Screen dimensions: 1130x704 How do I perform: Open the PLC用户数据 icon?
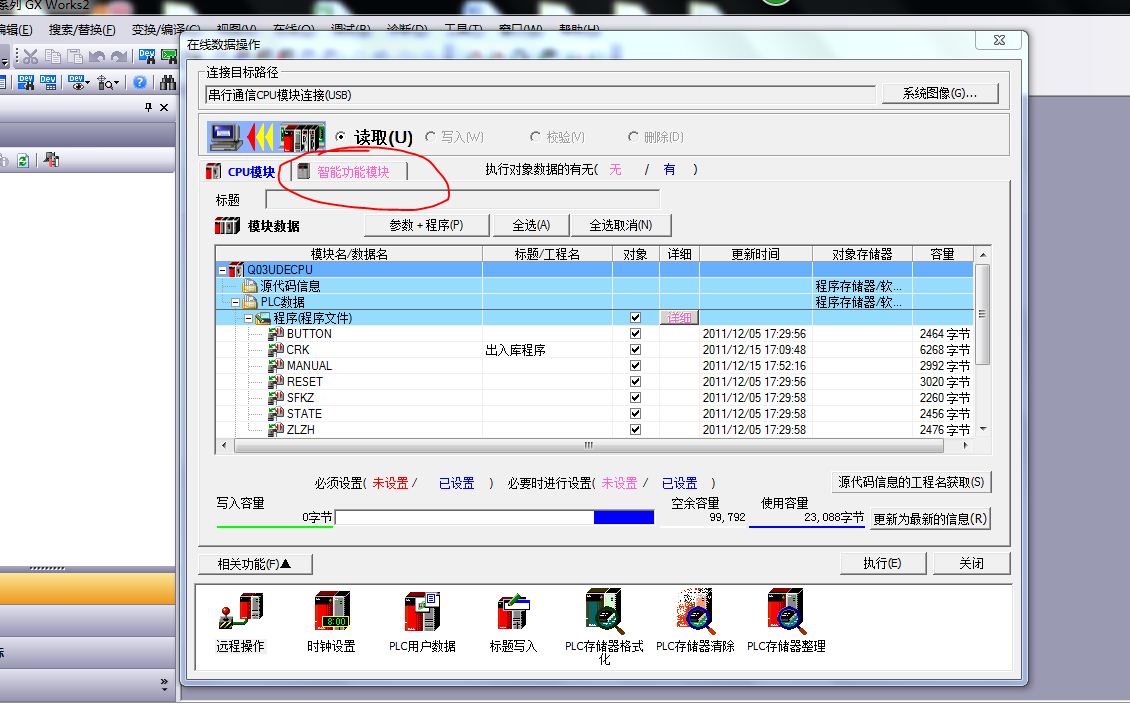pos(422,611)
